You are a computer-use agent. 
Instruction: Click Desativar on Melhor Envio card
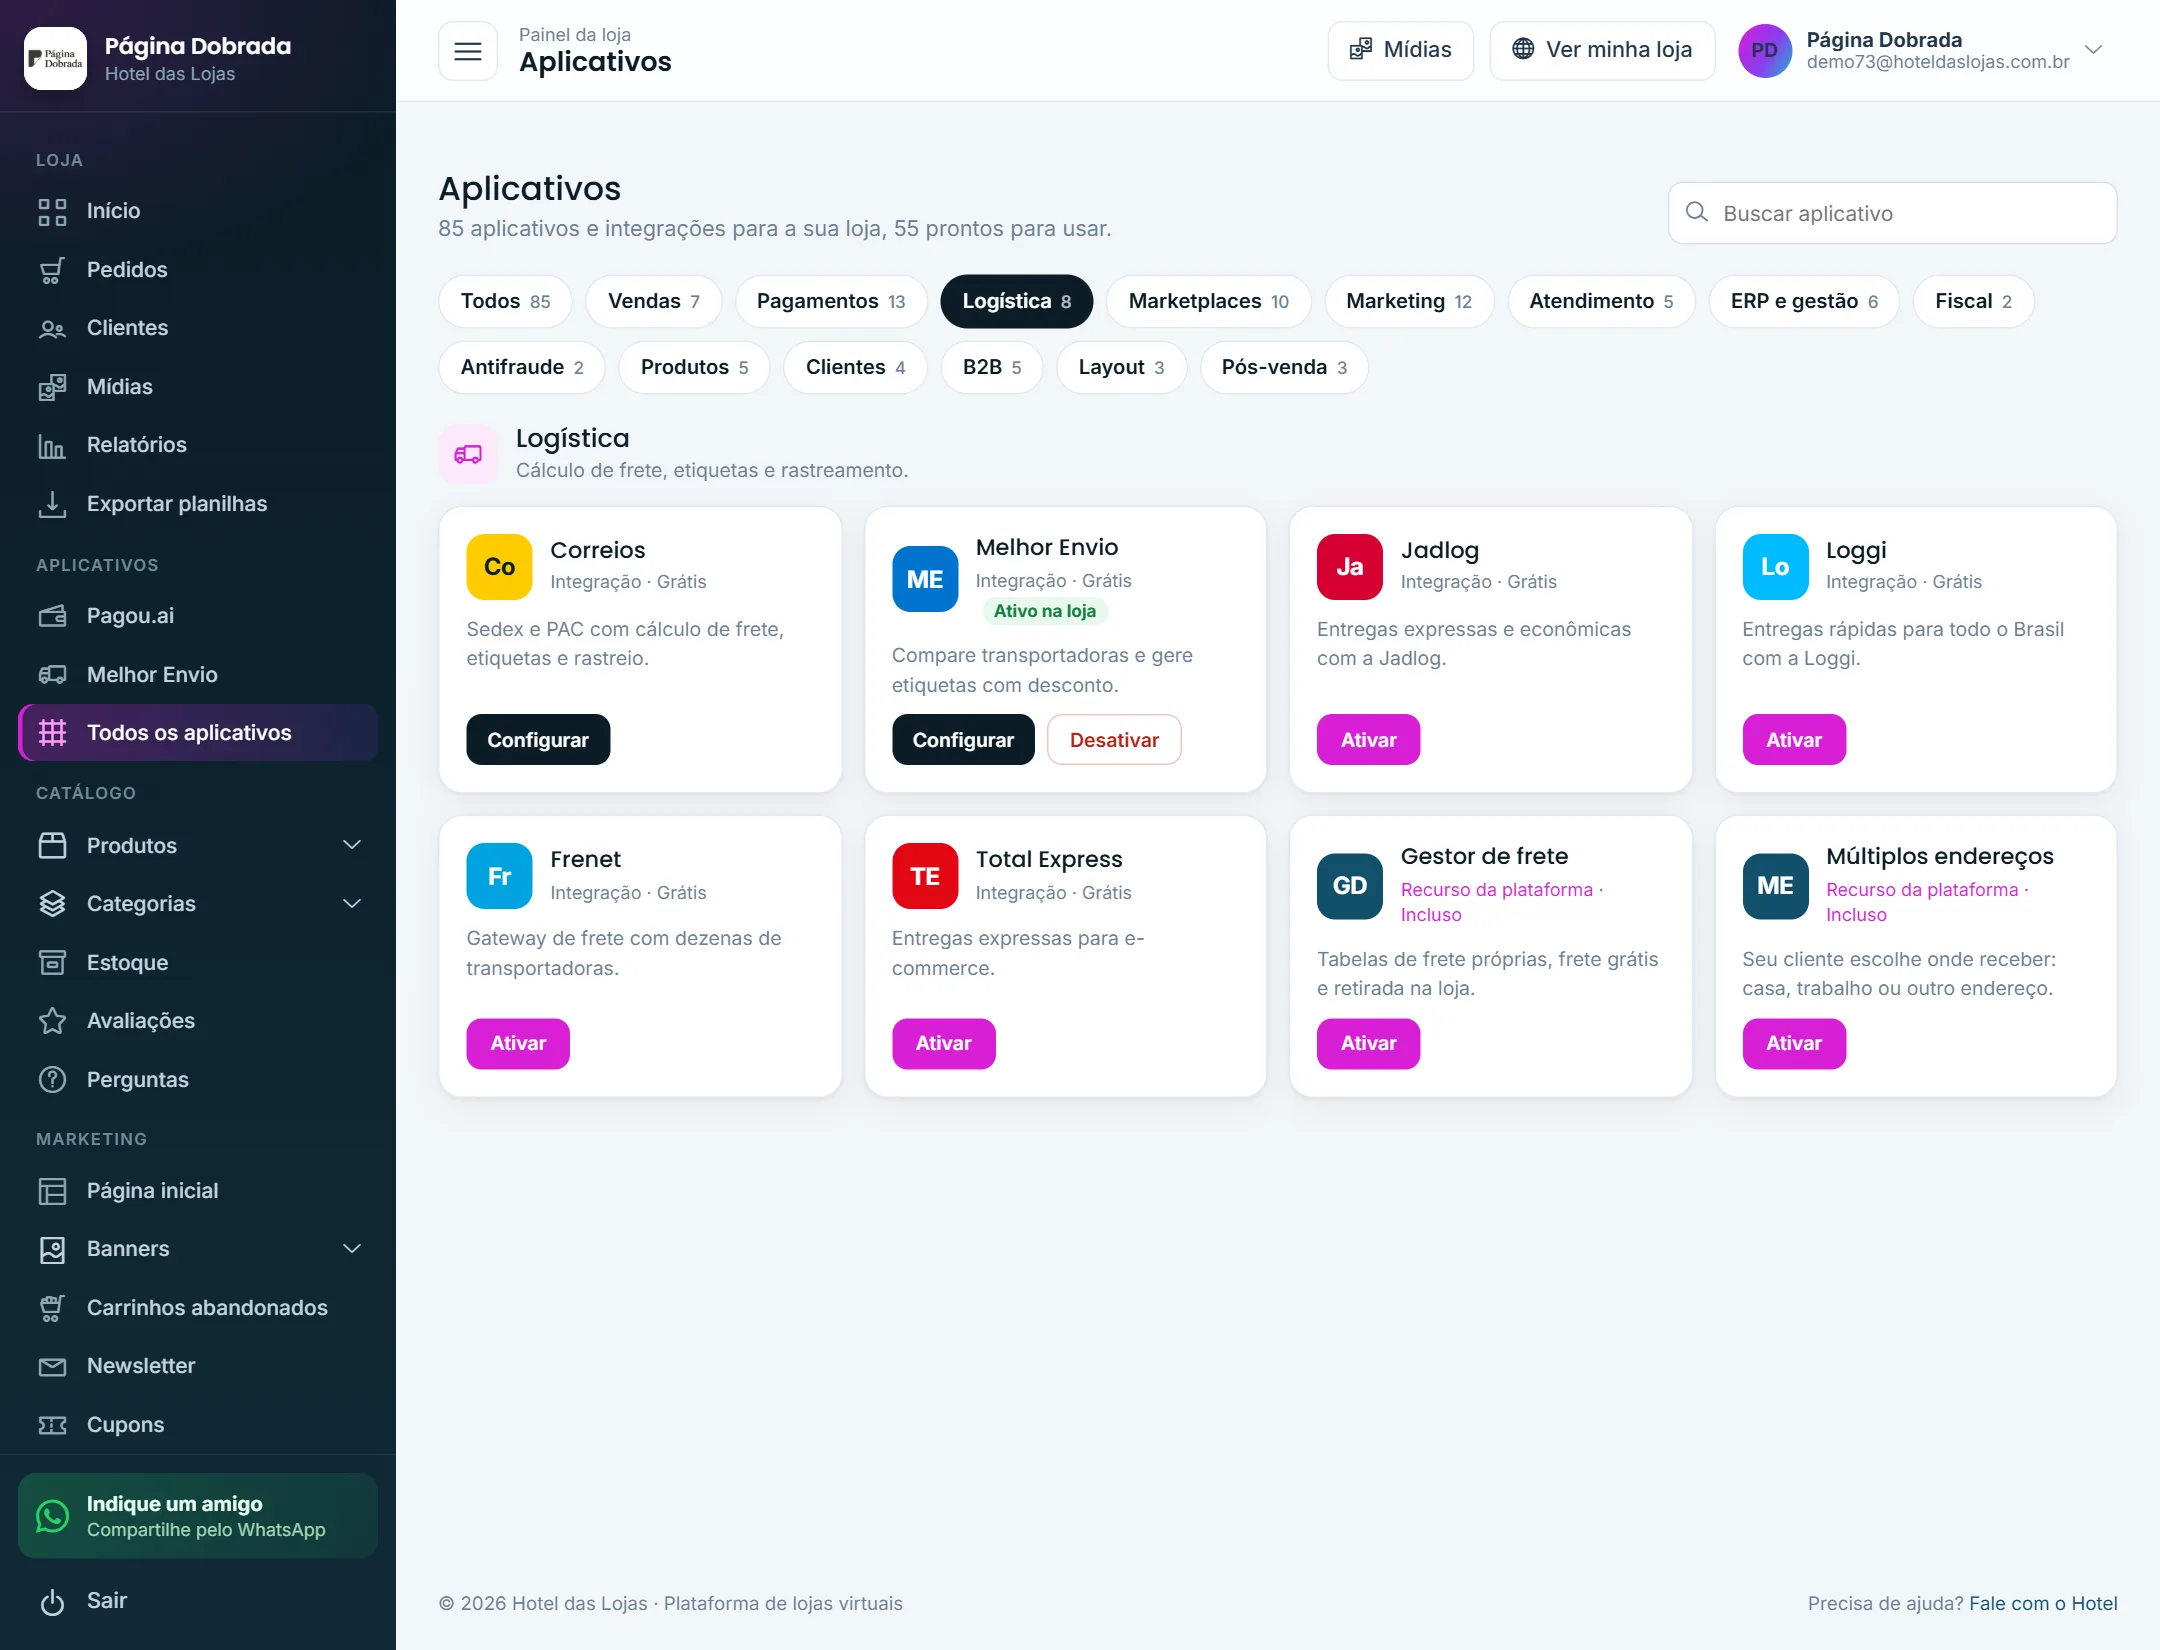coord(1114,740)
